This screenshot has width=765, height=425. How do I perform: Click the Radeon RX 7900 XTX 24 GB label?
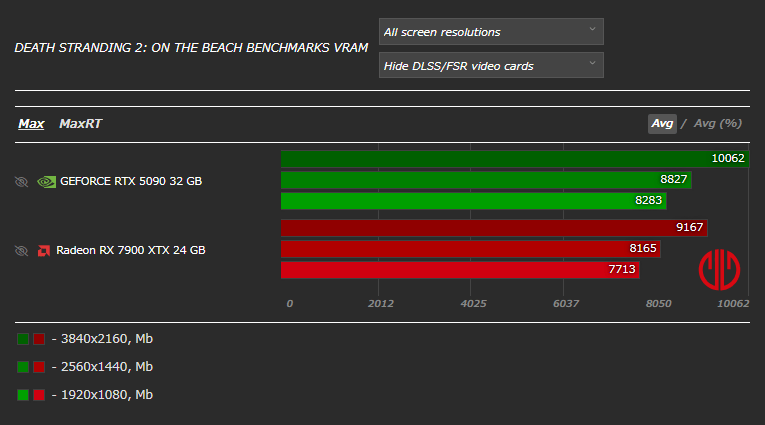tap(131, 250)
